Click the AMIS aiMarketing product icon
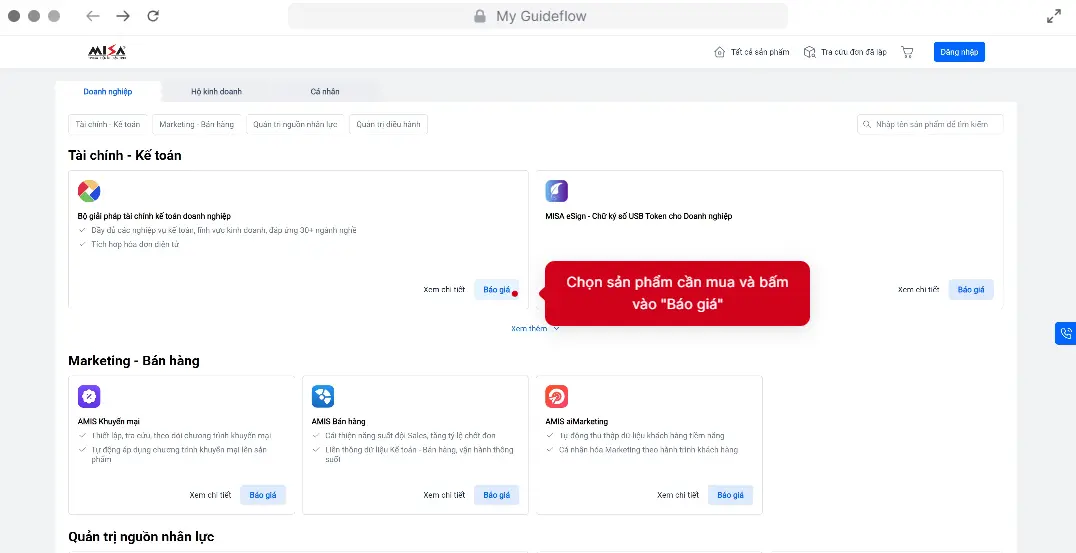Screen dimensions: 1076x553 pos(557,396)
